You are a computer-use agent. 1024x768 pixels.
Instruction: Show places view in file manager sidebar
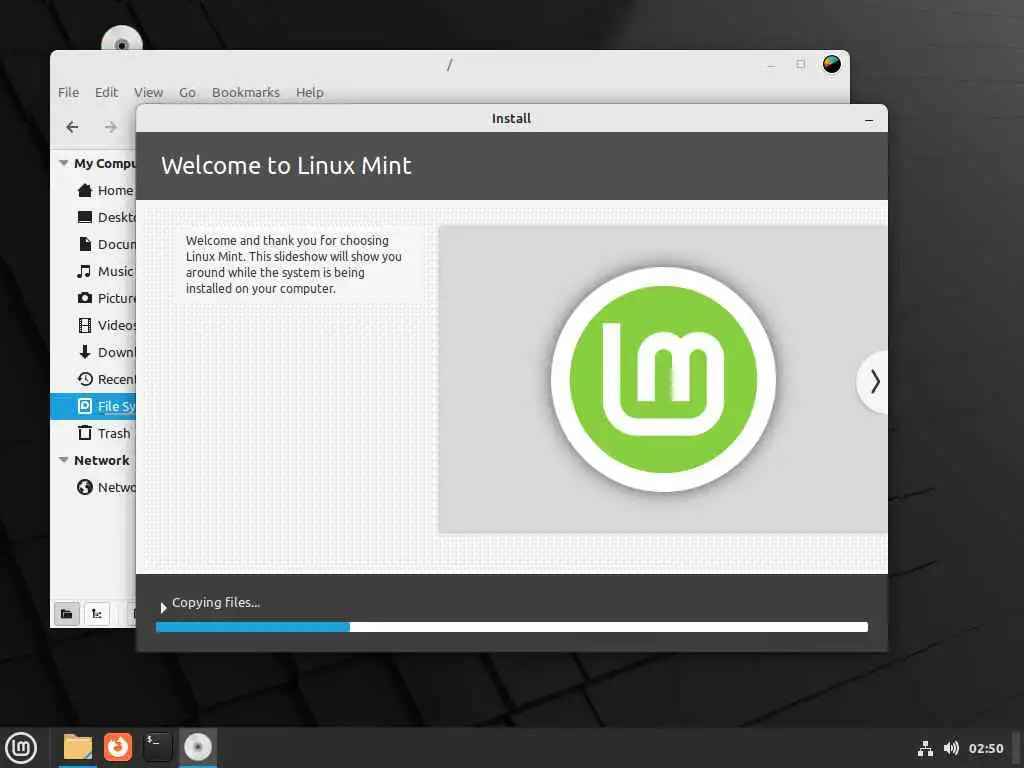67,614
